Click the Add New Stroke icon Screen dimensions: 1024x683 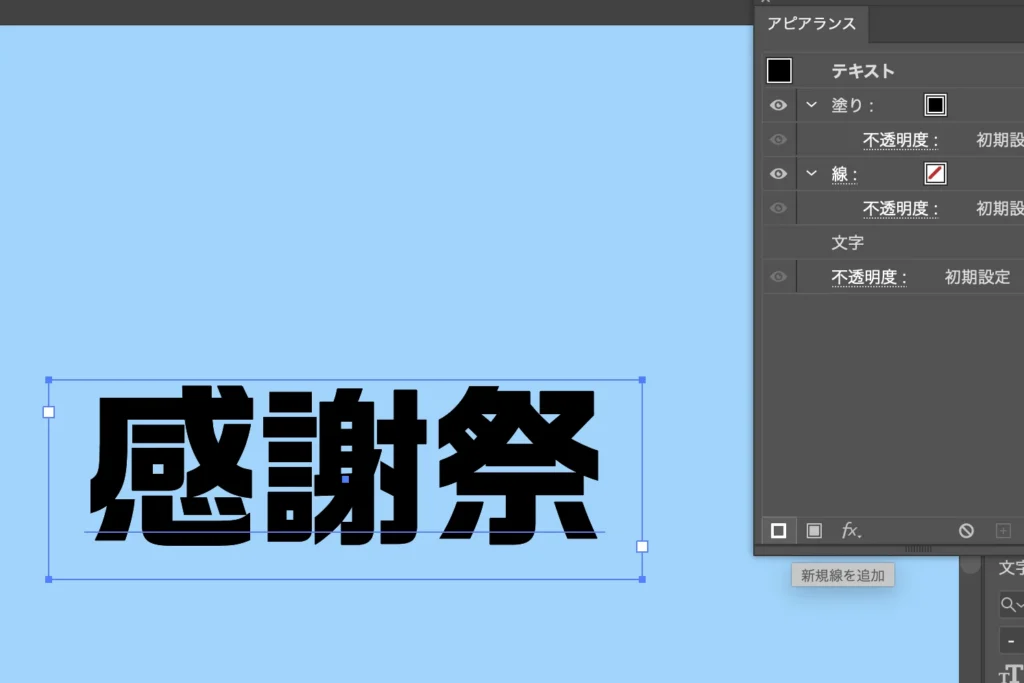778,531
